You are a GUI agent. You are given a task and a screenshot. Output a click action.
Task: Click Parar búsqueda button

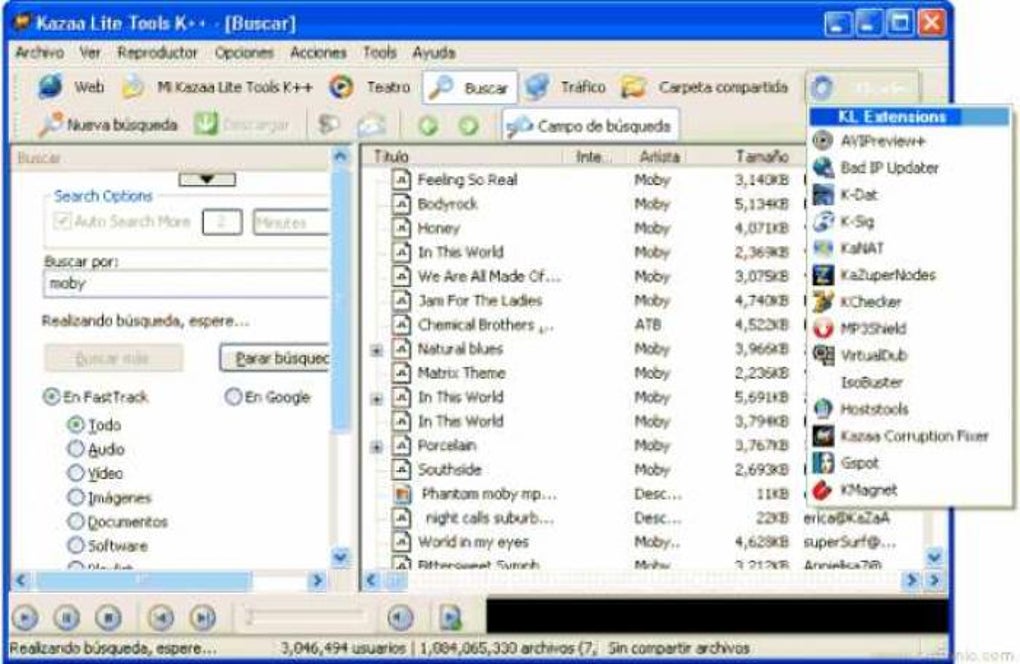[x=275, y=358]
